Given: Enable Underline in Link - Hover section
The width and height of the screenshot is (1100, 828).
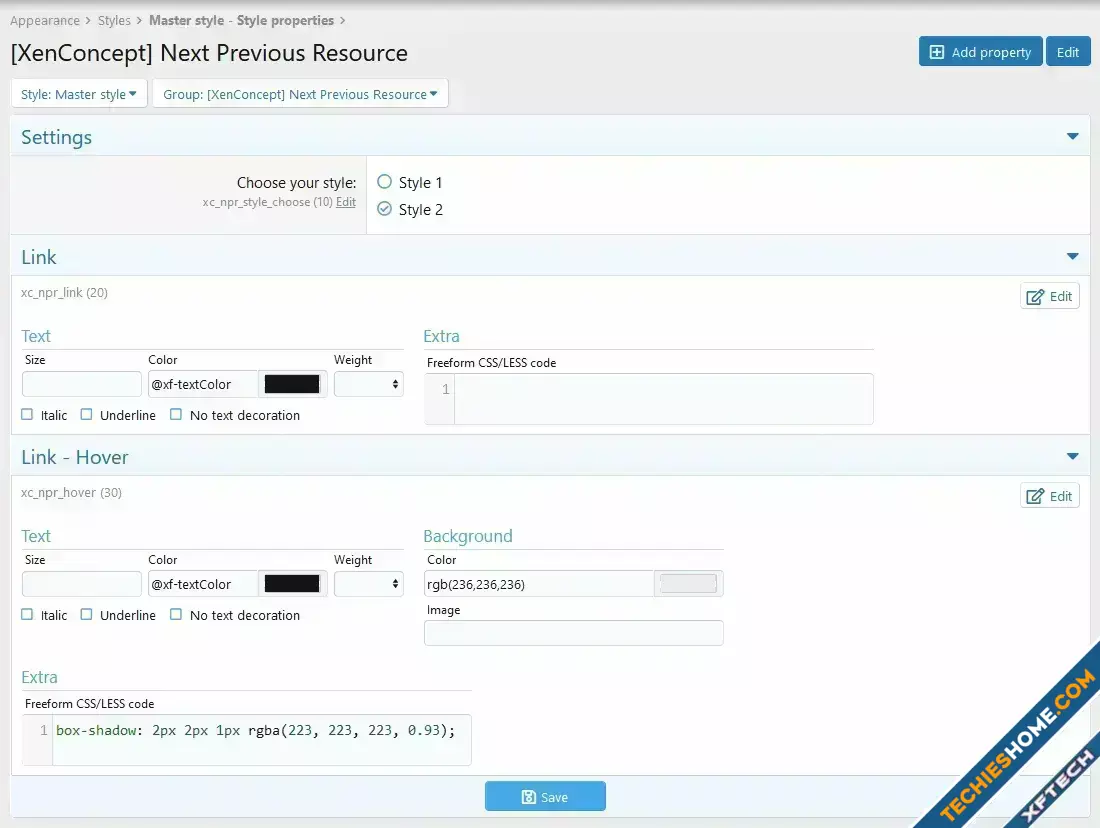Looking at the screenshot, I should (x=87, y=615).
